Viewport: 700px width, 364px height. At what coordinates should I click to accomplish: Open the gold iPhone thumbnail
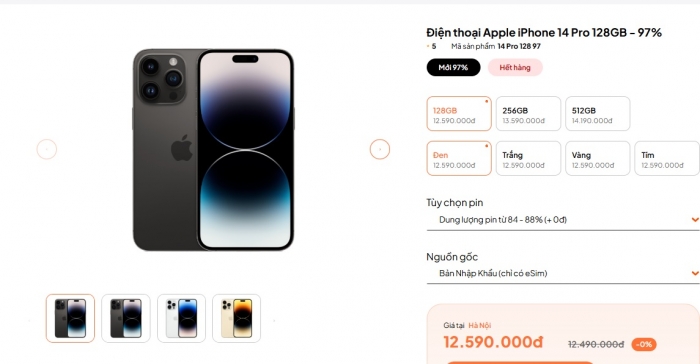pyautogui.click(x=237, y=318)
